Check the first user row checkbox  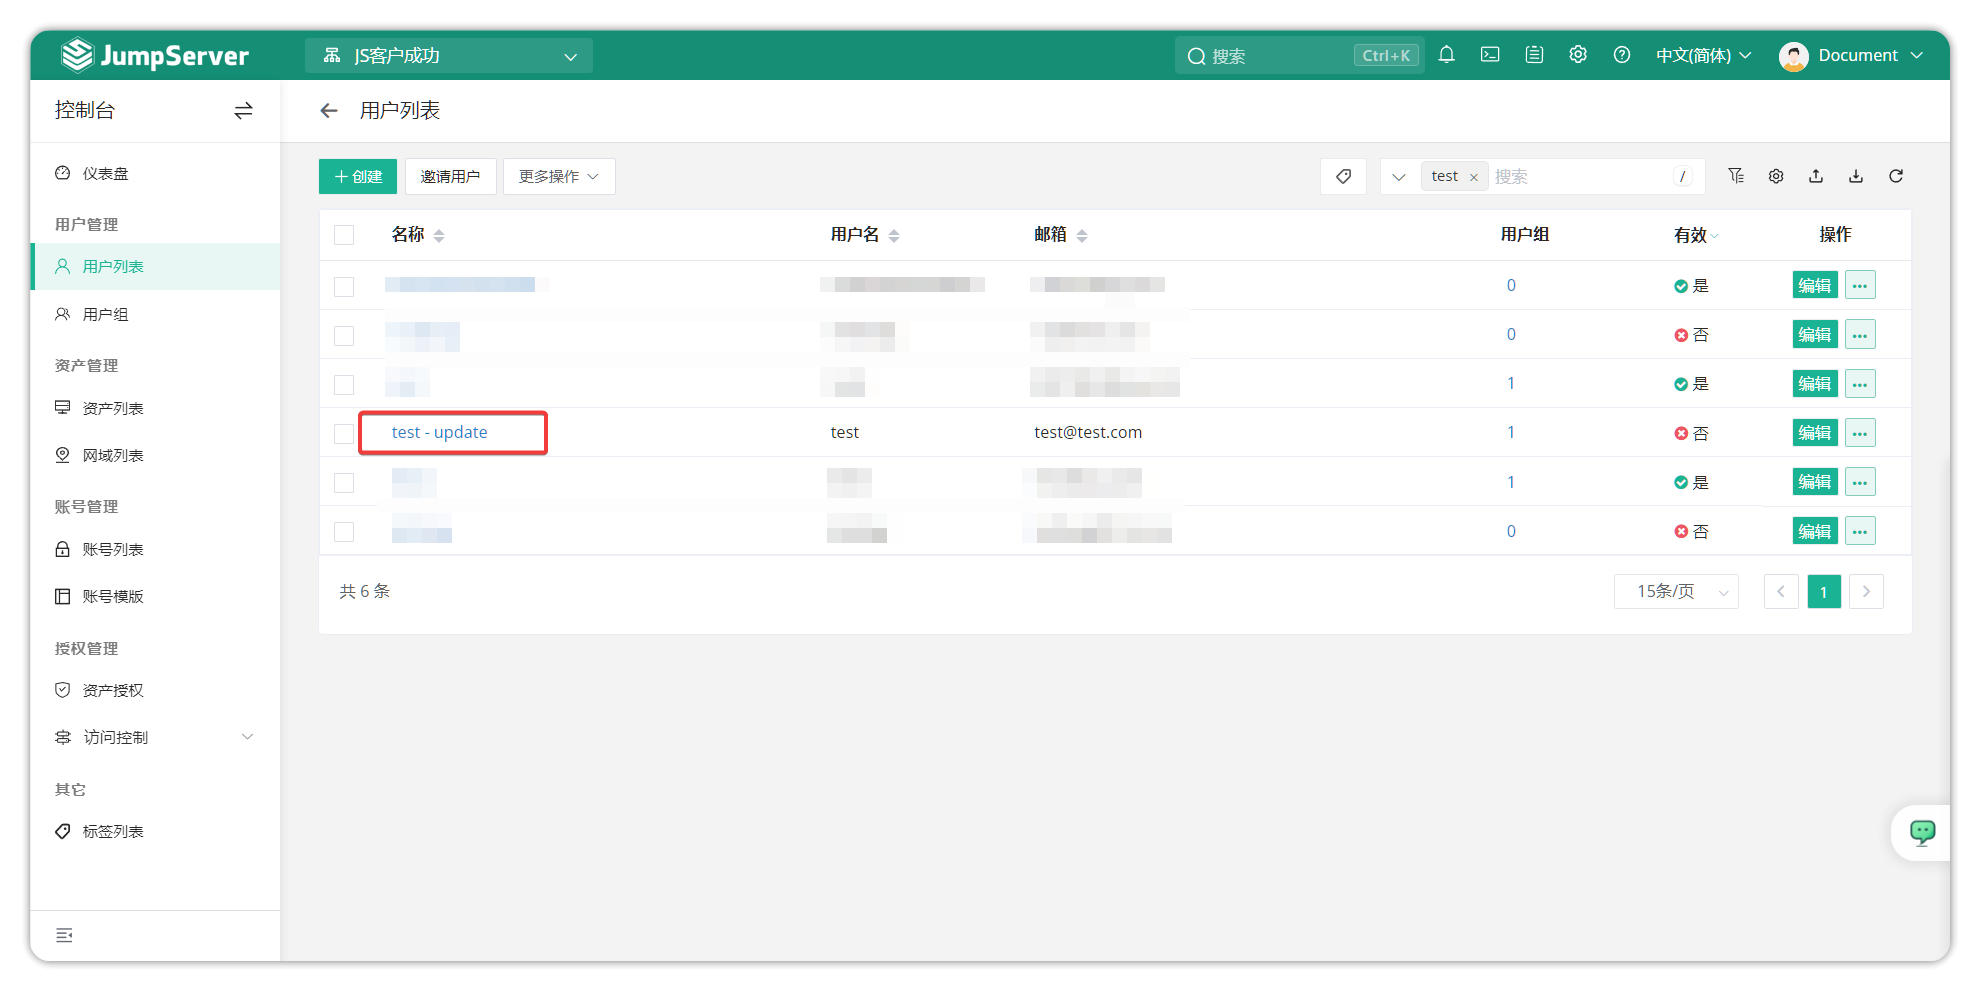click(x=344, y=286)
